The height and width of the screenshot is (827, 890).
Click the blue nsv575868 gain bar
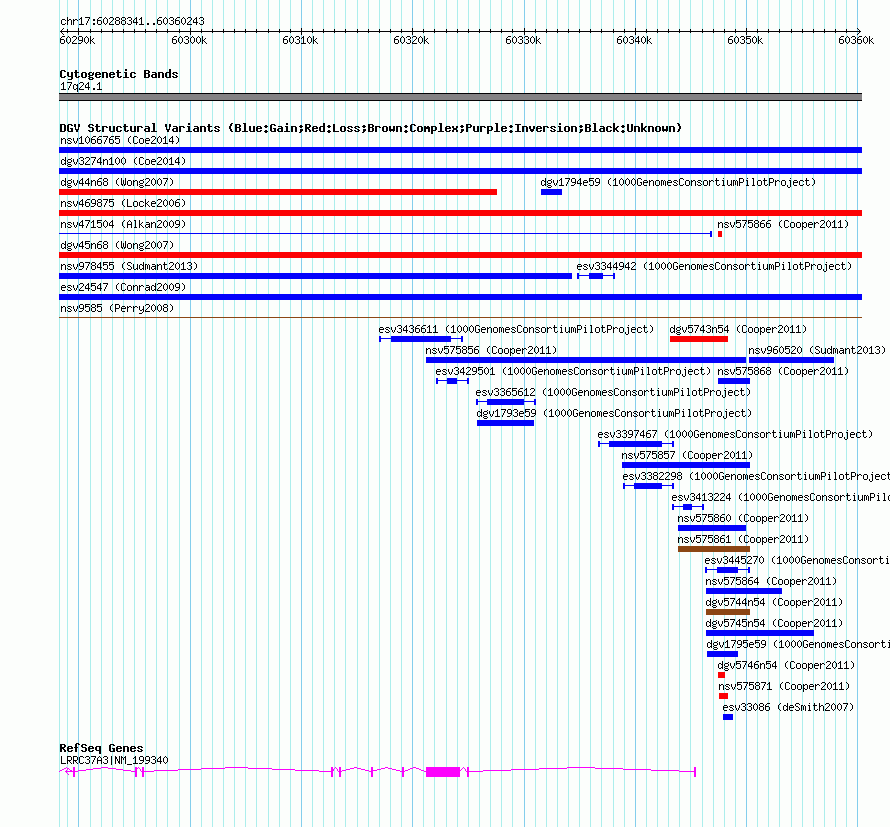point(733,381)
